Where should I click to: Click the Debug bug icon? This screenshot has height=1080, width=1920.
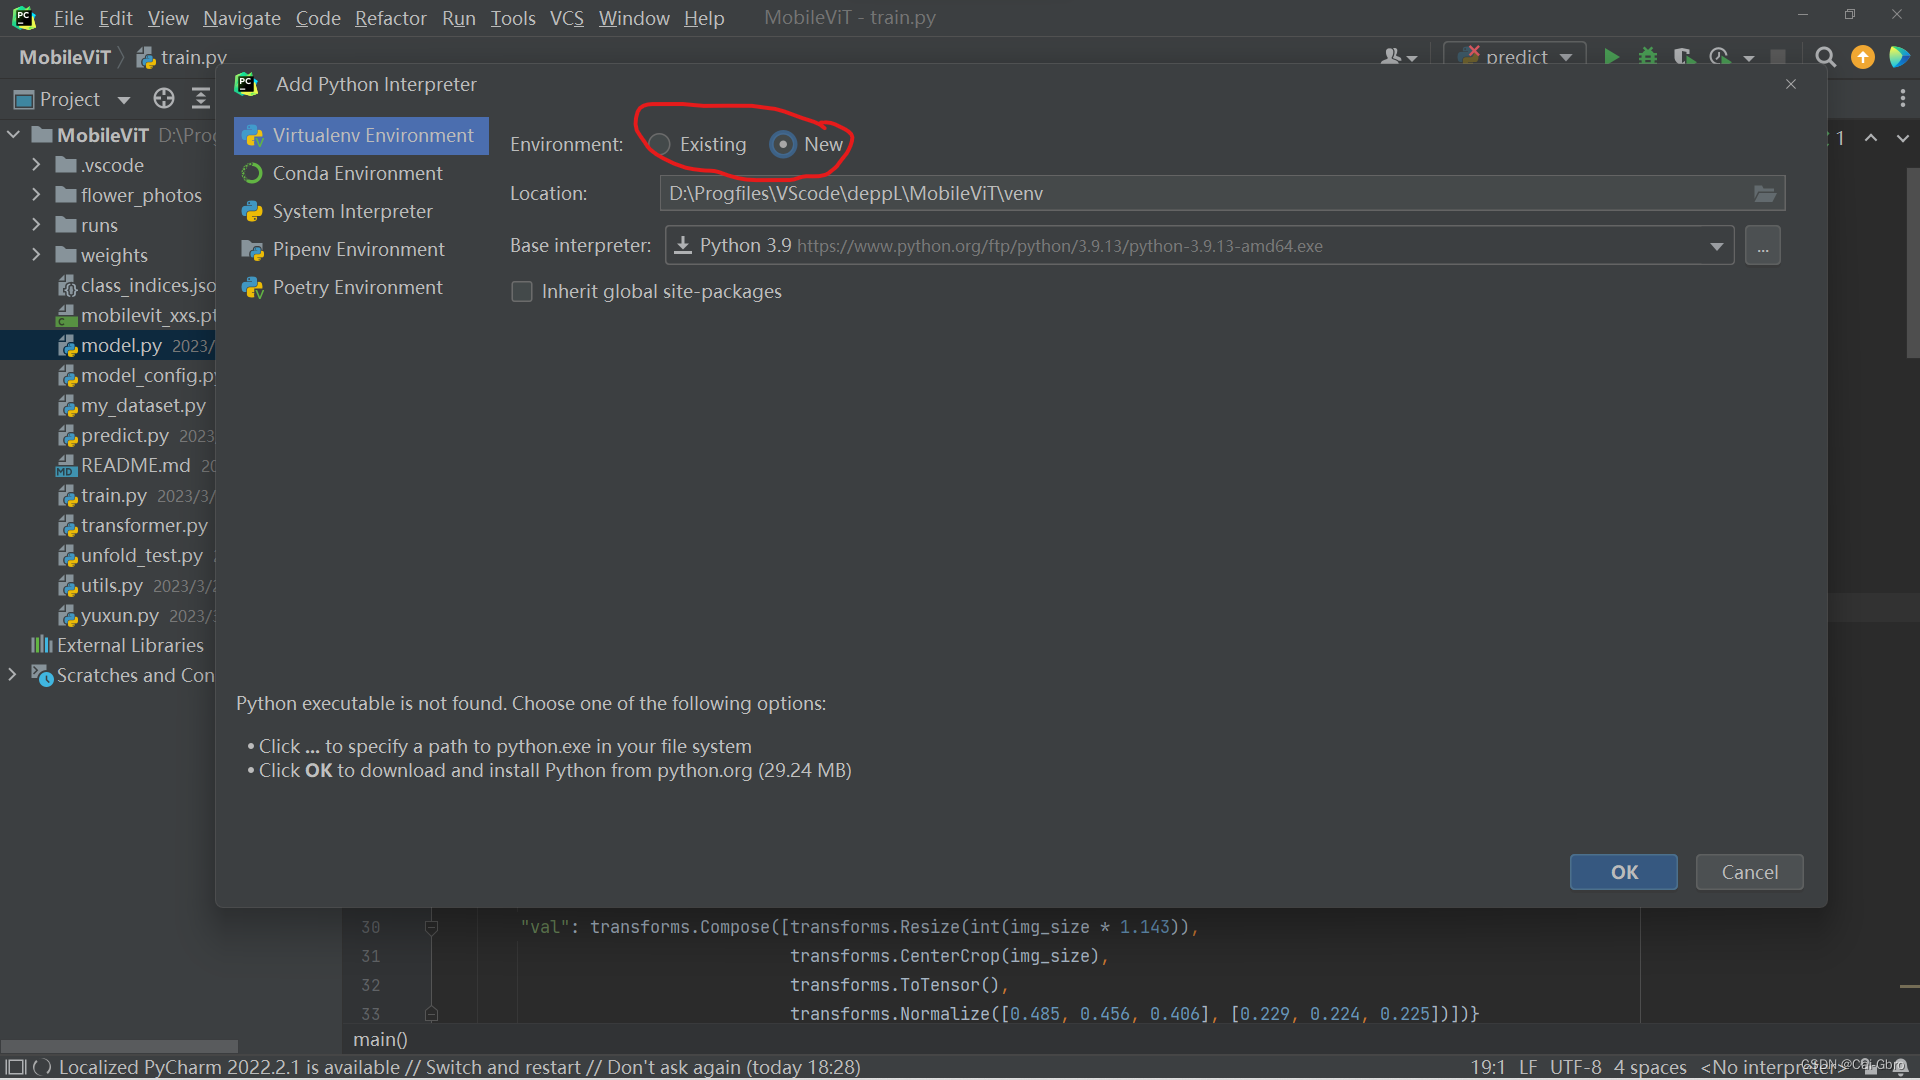coord(1648,57)
